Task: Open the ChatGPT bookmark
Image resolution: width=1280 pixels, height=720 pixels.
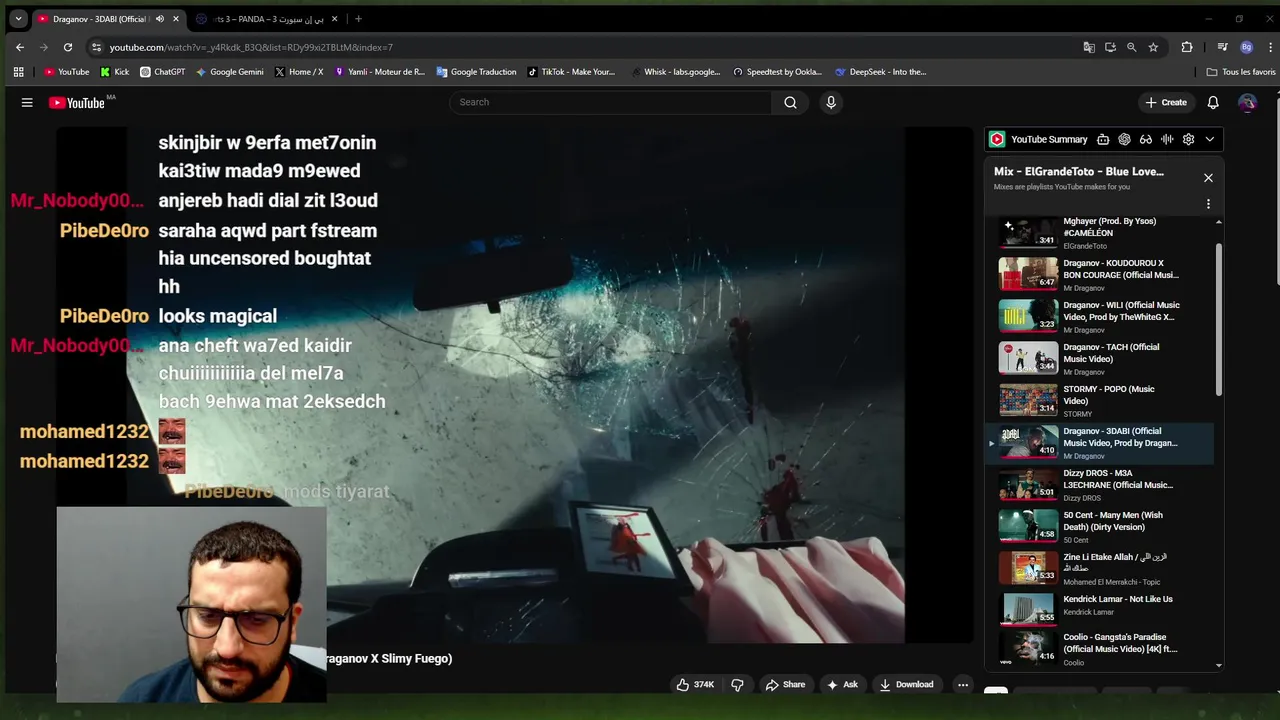Action: (x=162, y=72)
